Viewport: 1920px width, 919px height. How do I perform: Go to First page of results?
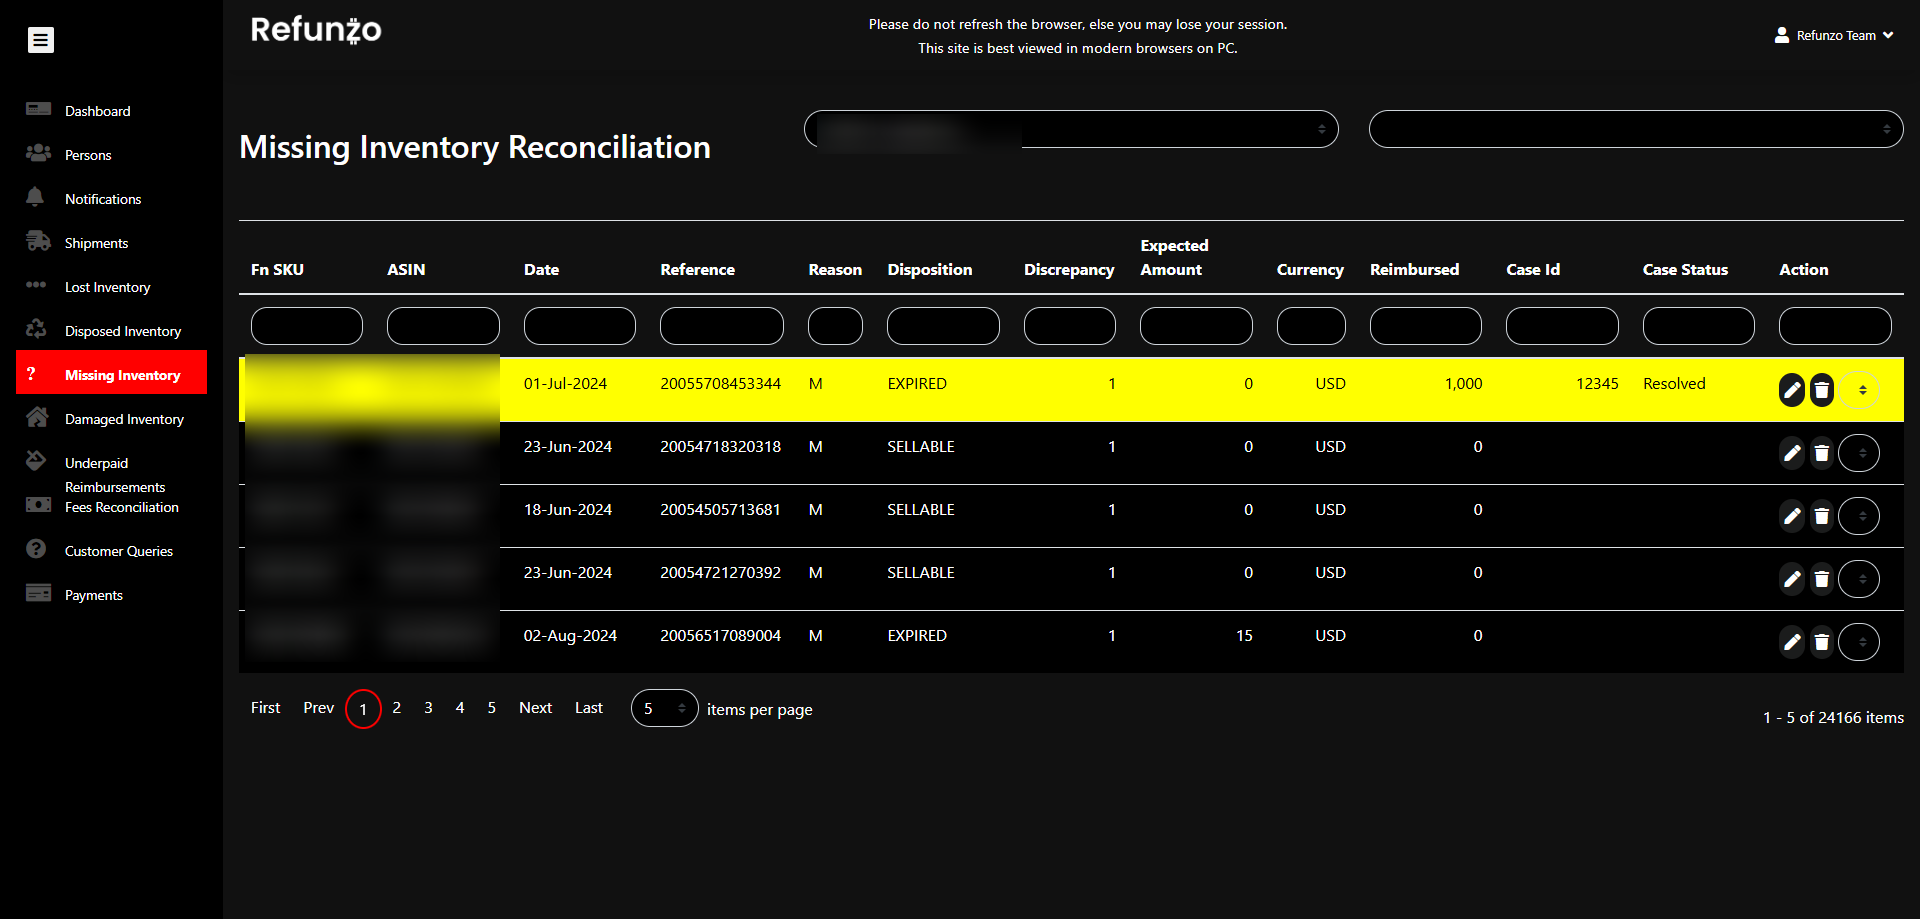pos(265,708)
